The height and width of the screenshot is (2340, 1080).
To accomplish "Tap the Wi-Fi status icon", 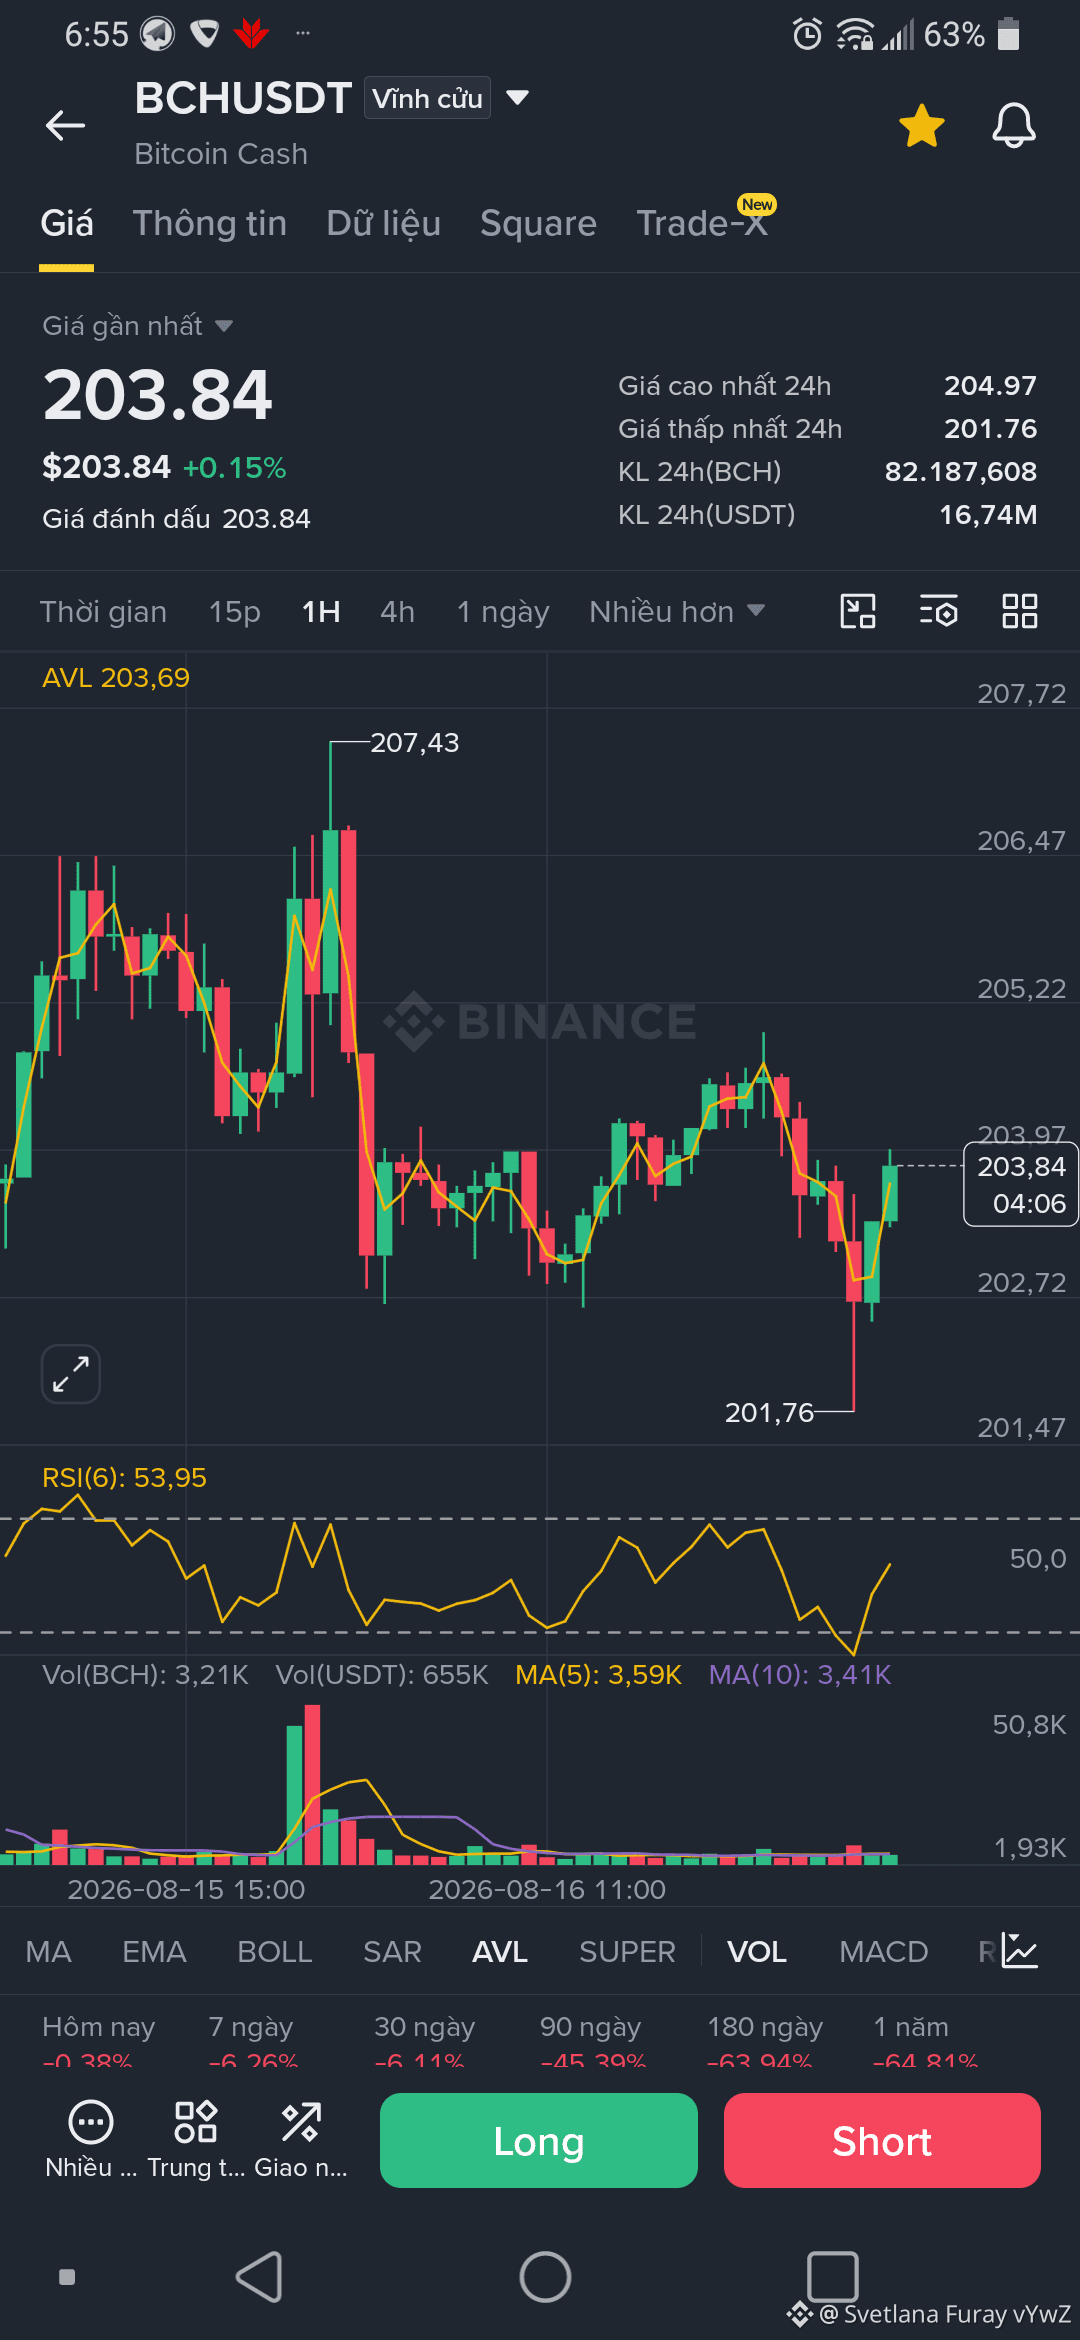I will 854,34.
